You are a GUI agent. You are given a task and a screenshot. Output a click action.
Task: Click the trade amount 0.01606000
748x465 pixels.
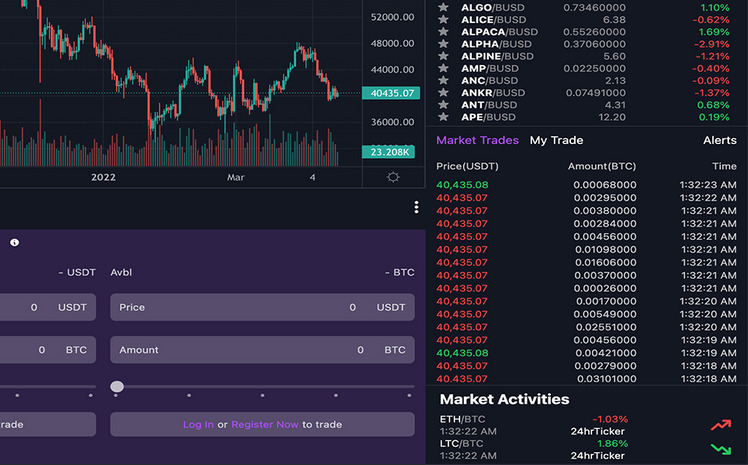pyautogui.click(x=605, y=262)
